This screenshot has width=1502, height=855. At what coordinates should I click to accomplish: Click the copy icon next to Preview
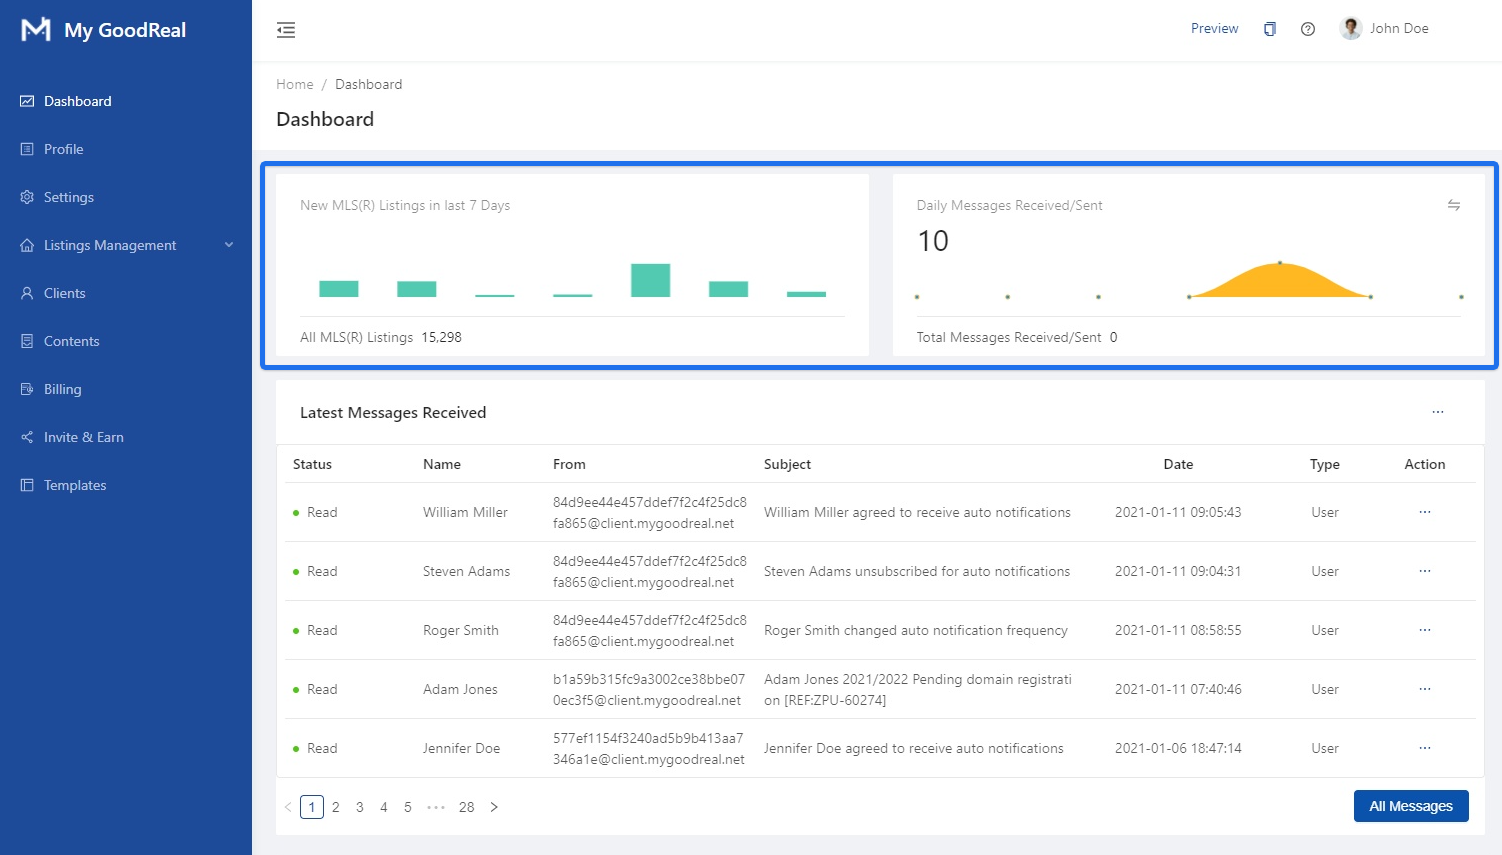click(1270, 29)
